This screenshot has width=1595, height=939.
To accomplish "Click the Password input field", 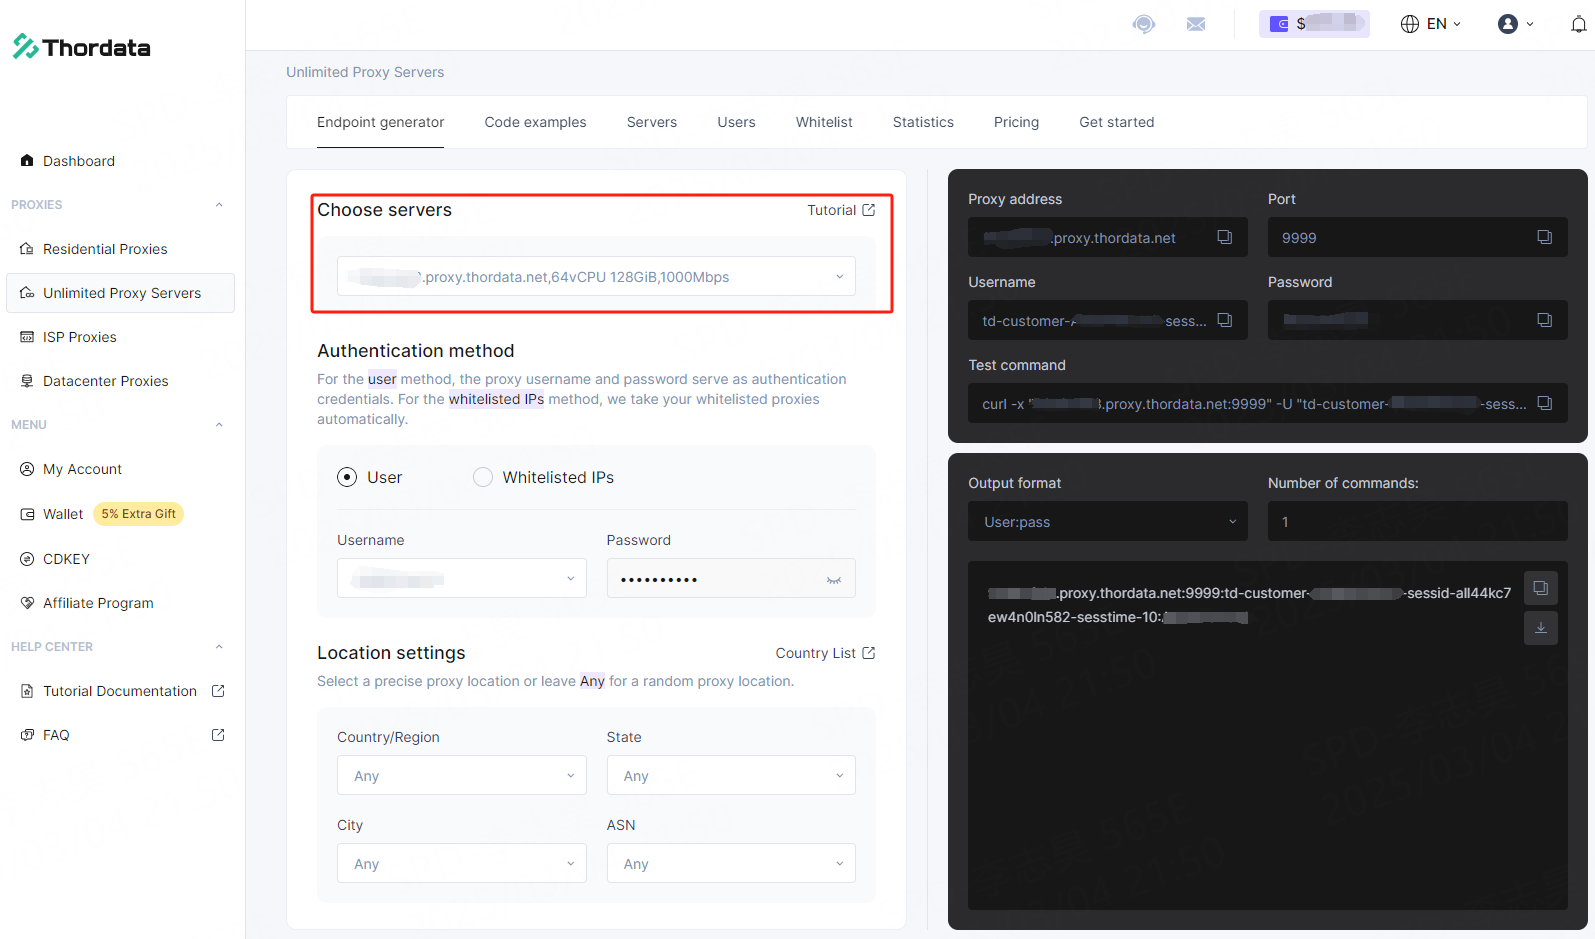I will [731, 578].
